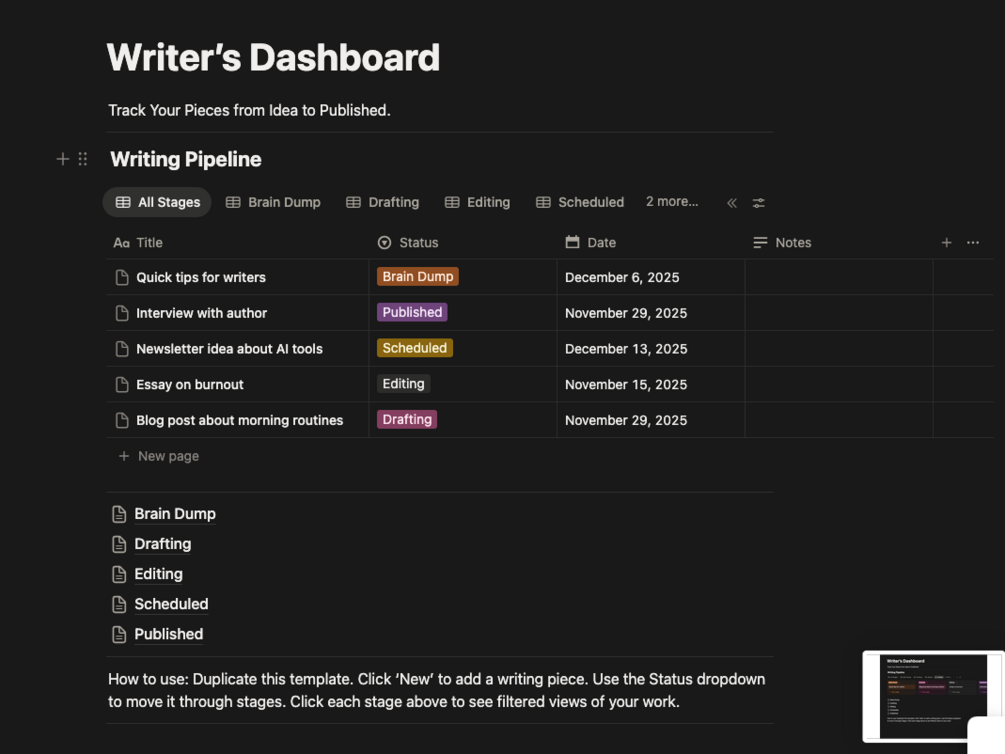The width and height of the screenshot is (1005, 754).
Task: Click the December 6, 2025 date cell
Action: pos(651,277)
